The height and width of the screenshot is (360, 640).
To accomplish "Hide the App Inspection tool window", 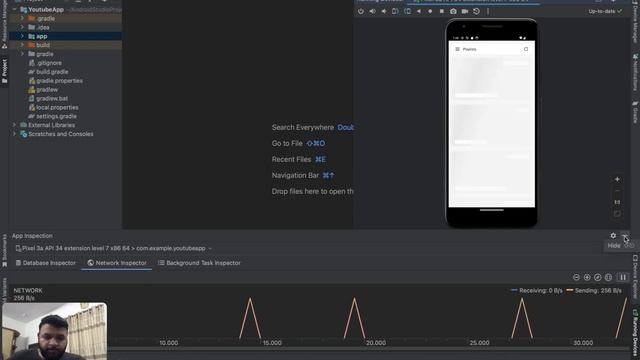I will tap(624, 236).
